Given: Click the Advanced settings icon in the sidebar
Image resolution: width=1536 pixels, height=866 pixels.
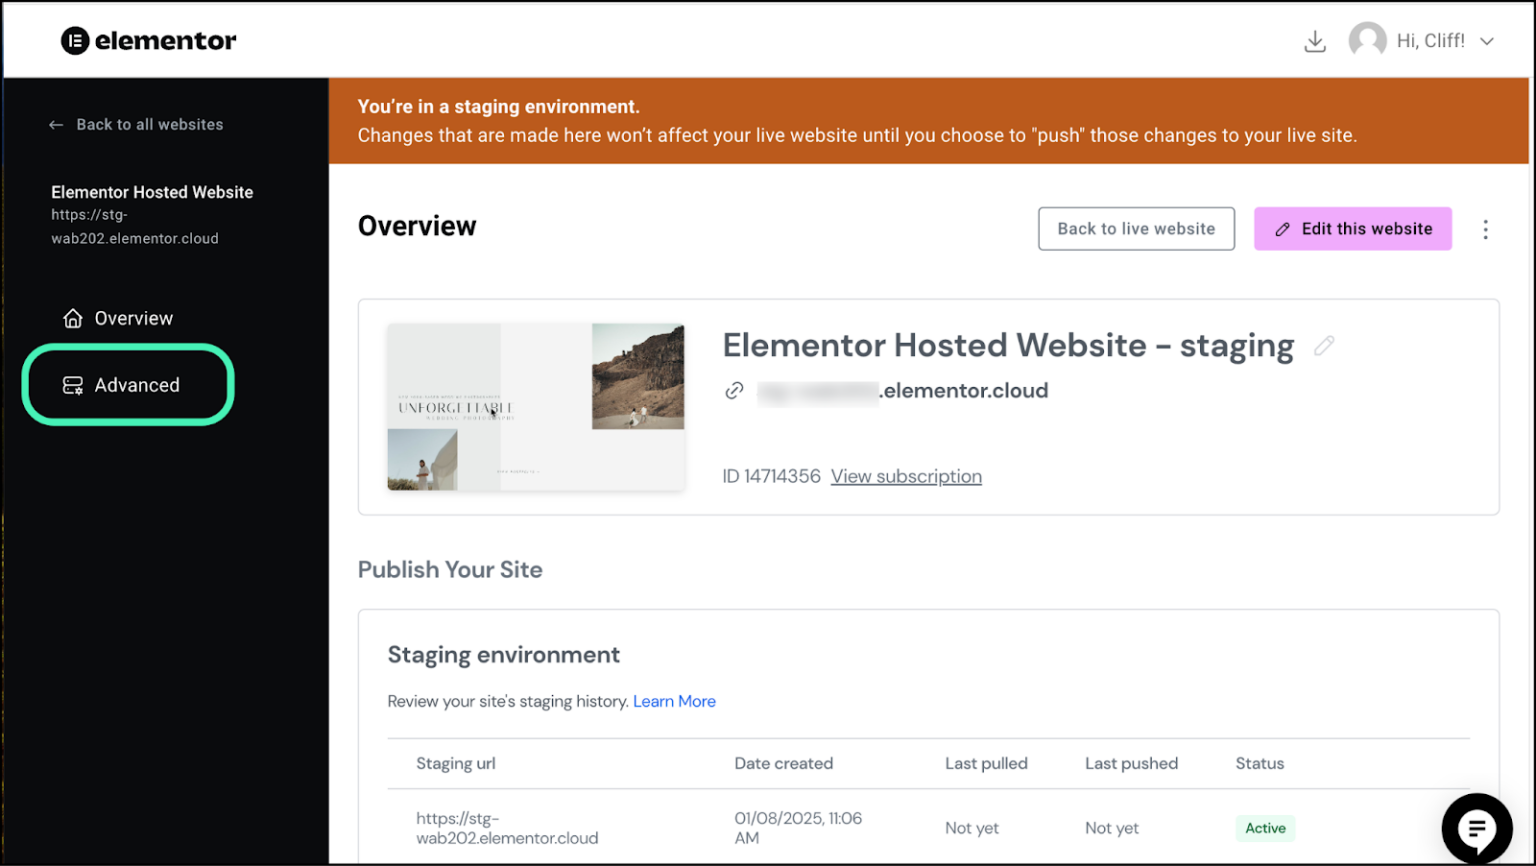Looking at the screenshot, I should 71,384.
